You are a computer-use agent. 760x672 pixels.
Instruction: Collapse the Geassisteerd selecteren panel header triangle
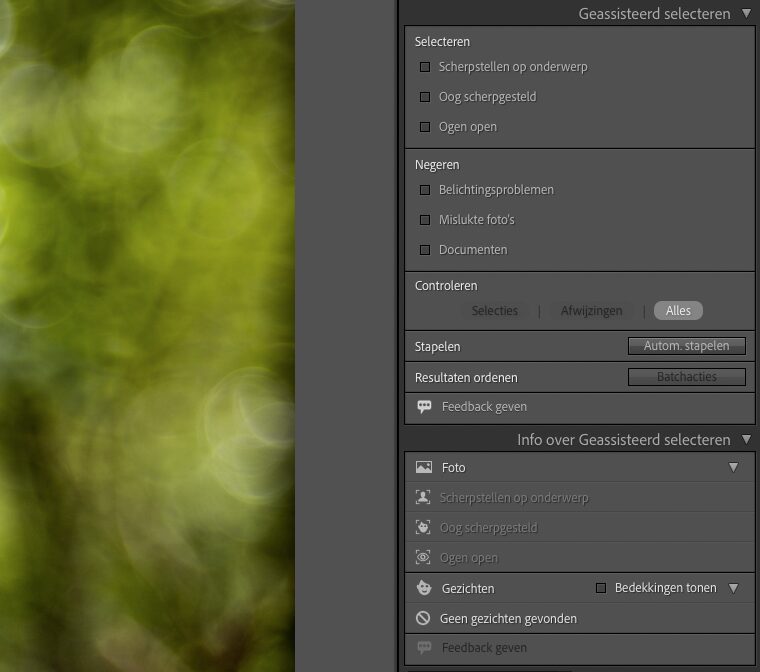746,13
